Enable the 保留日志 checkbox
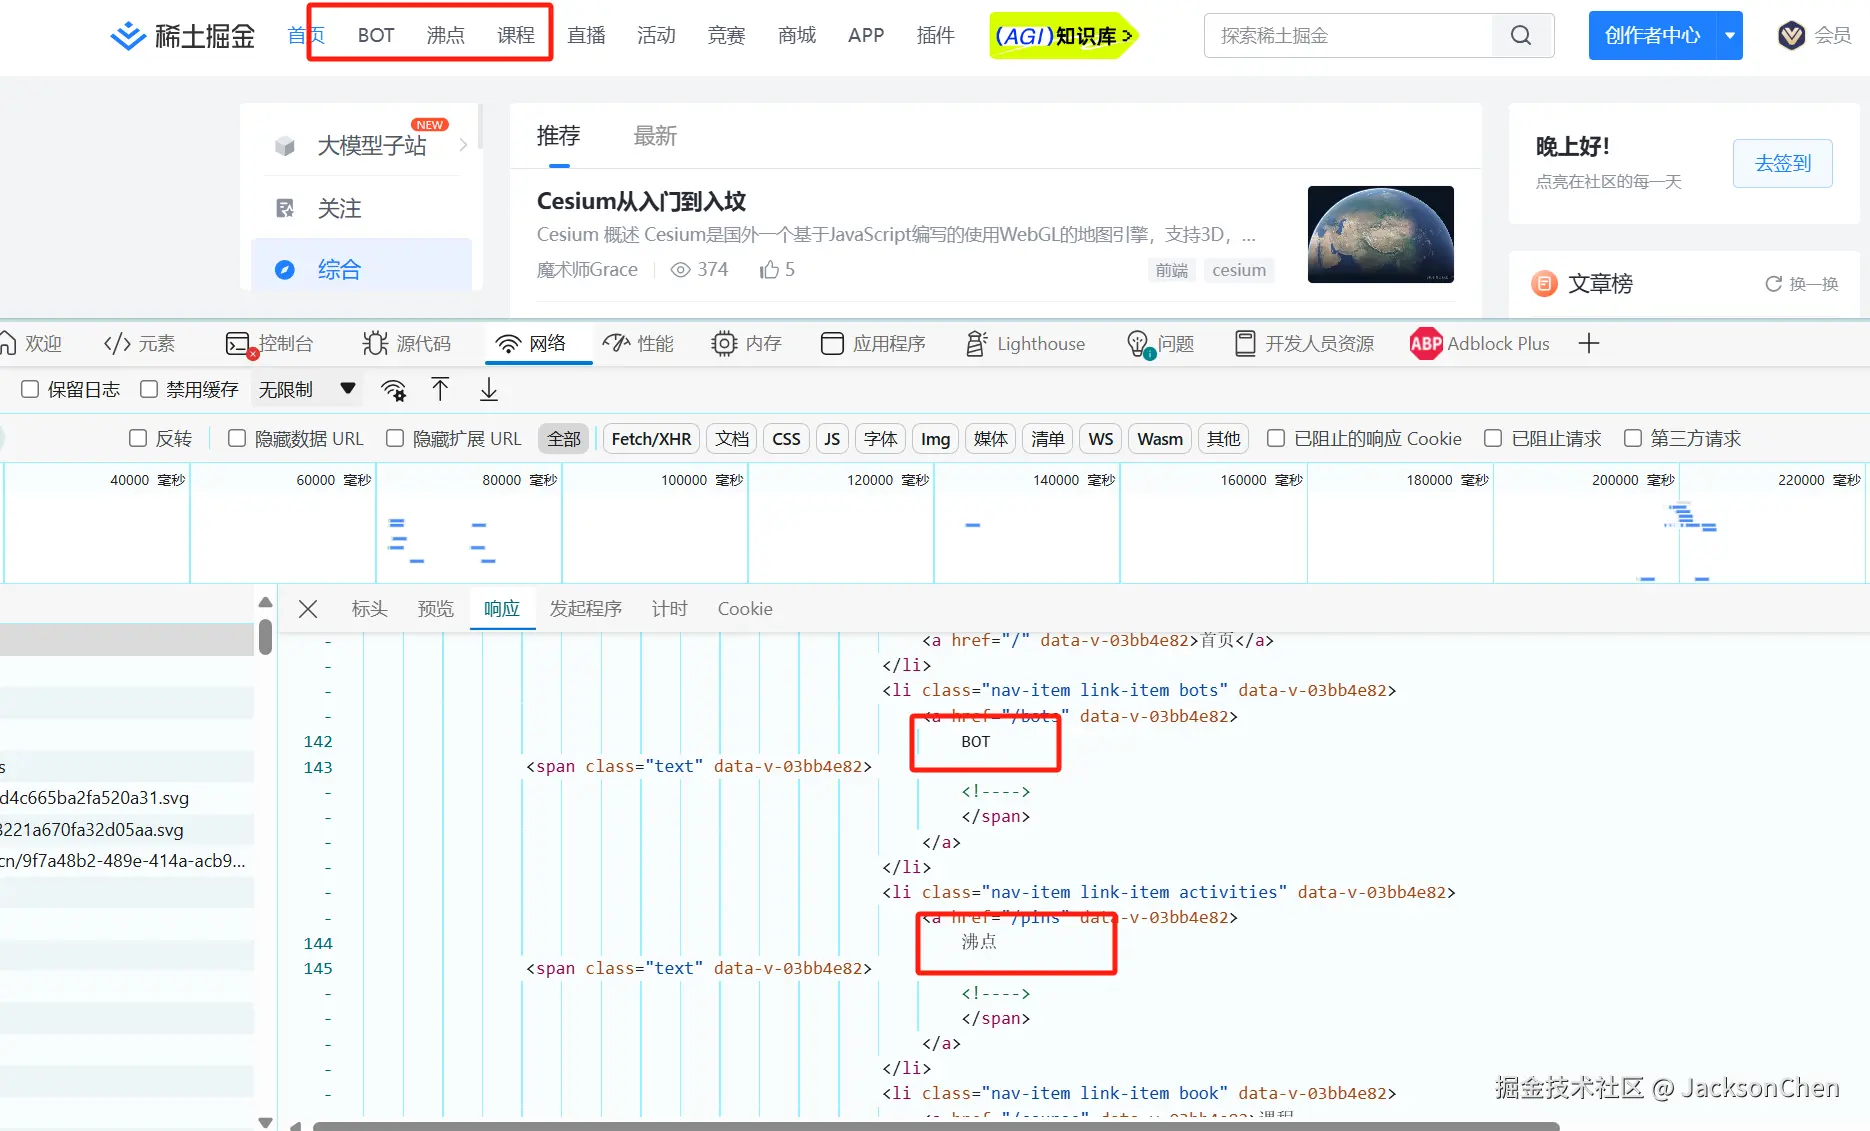Viewport: 1870px width, 1131px height. (x=30, y=390)
